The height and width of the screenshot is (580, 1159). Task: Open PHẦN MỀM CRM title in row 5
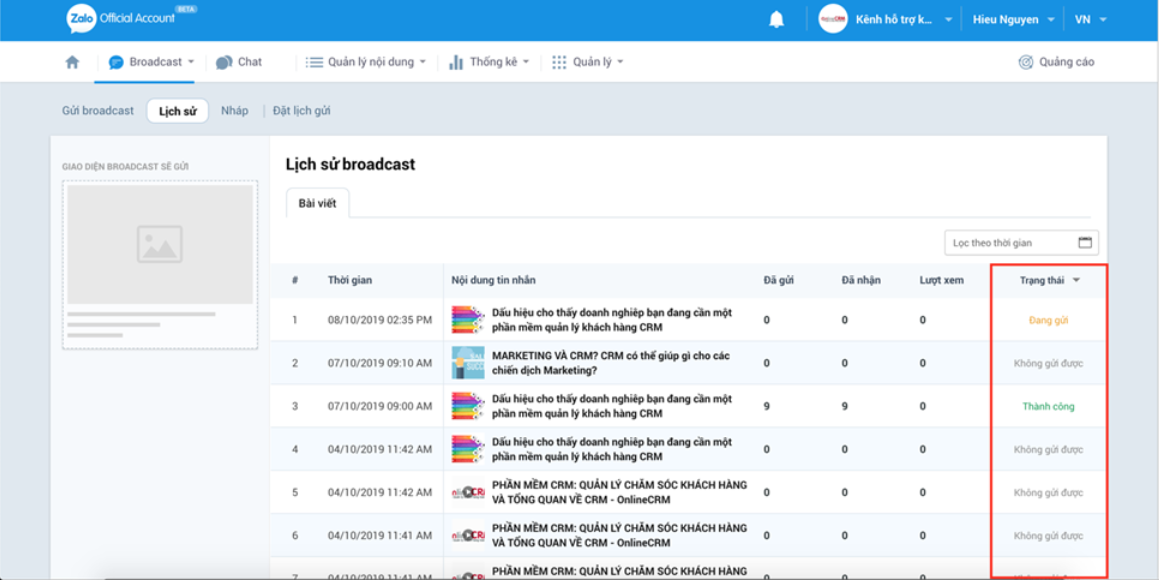(x=619, y=492)
